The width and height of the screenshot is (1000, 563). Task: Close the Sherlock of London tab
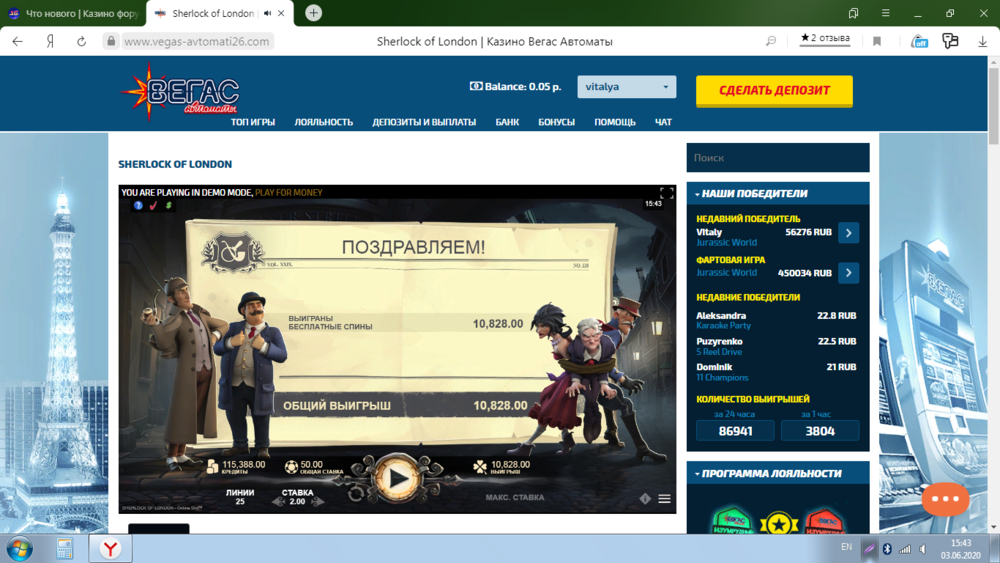coord(281,13)
